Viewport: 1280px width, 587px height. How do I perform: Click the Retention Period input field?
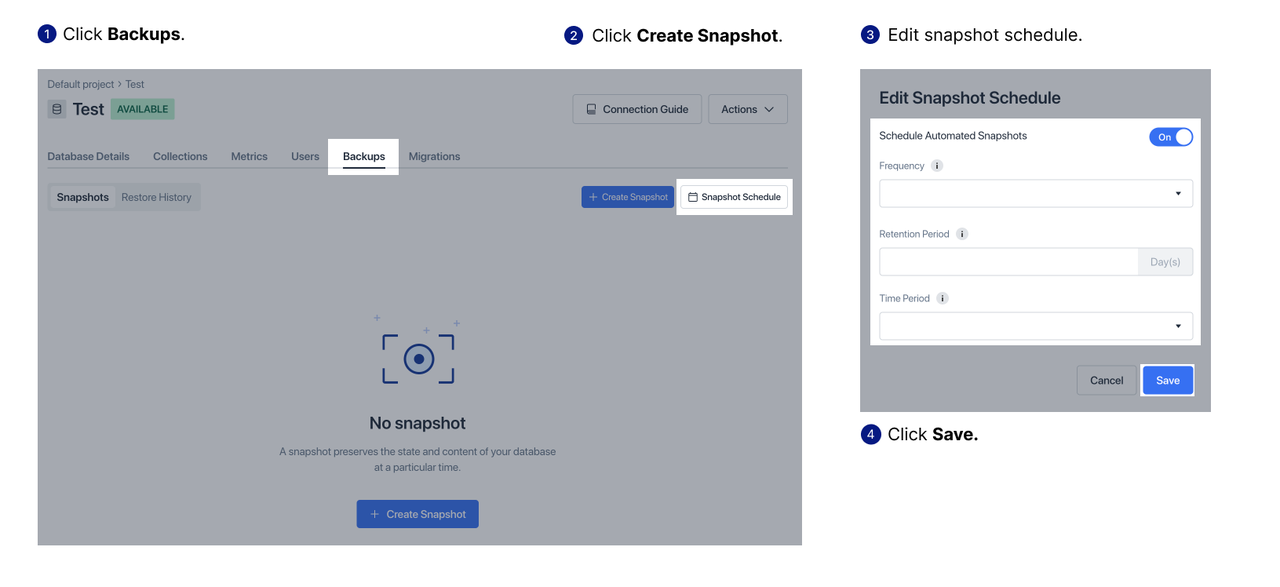click(1009, 262)
